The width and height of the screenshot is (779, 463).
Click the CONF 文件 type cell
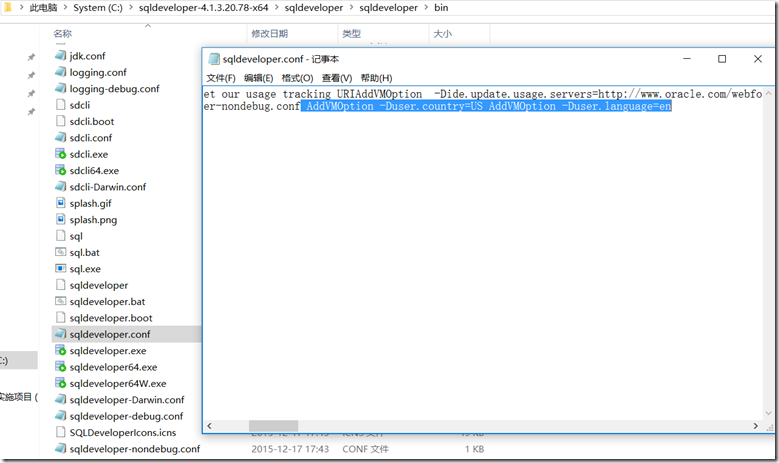(x=365, y=449)
